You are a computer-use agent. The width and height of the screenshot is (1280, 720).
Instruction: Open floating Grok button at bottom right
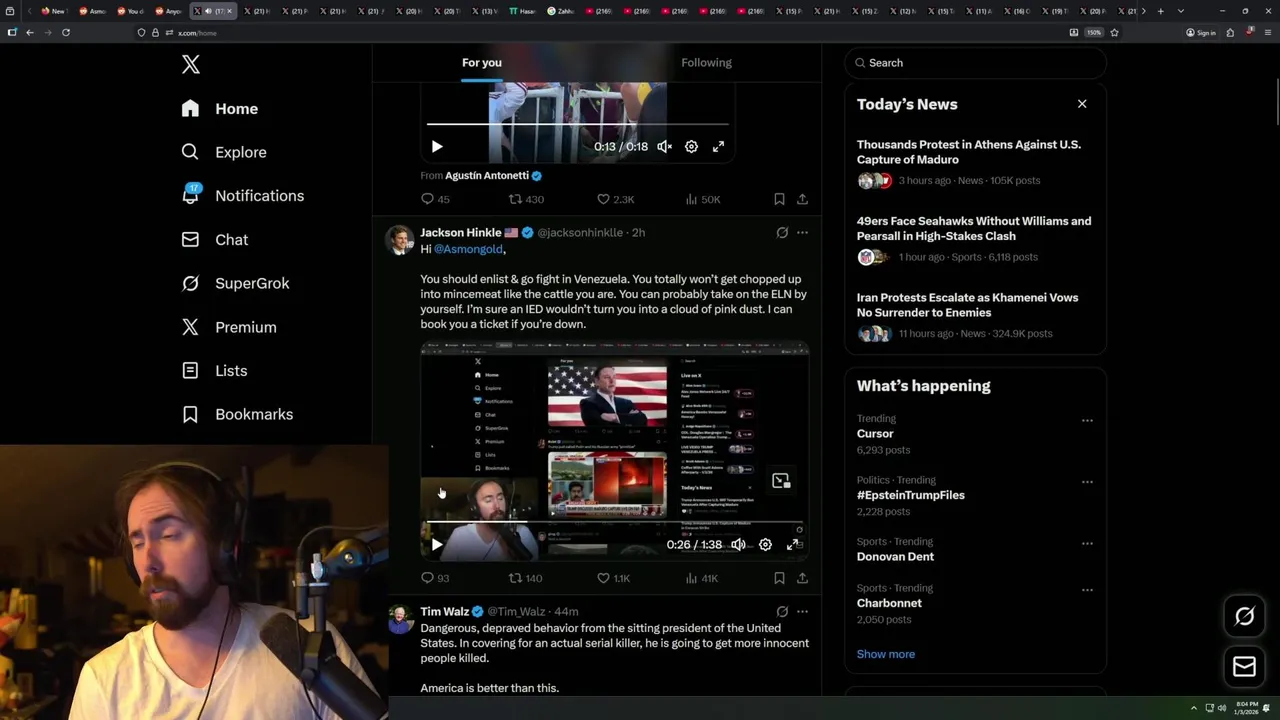click(x=1244, y=617)
